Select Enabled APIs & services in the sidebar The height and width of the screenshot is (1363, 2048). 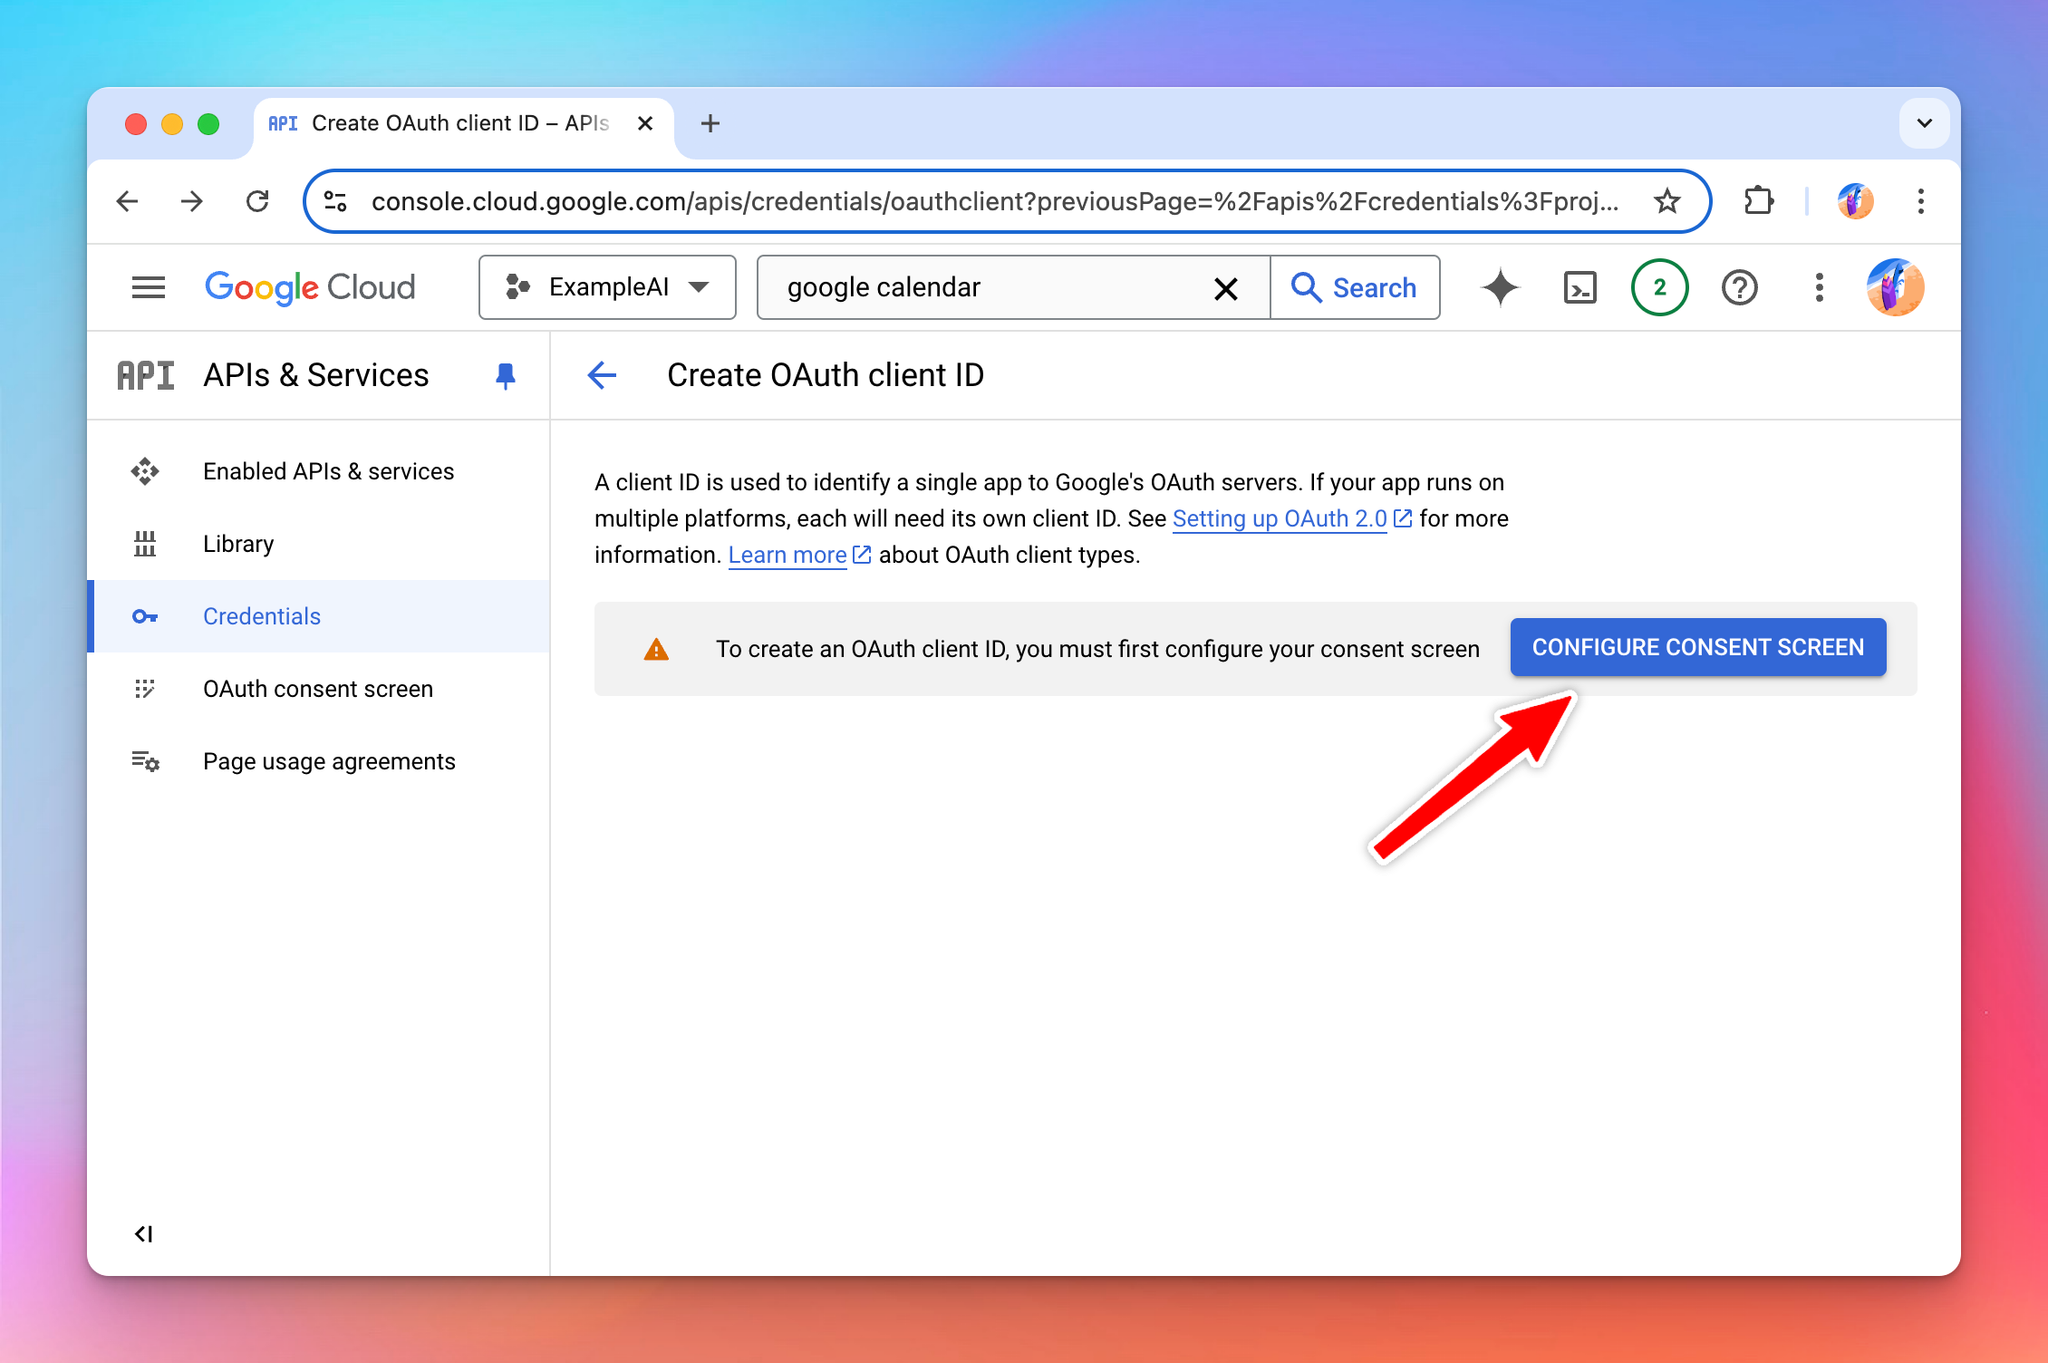coord(328,471)
